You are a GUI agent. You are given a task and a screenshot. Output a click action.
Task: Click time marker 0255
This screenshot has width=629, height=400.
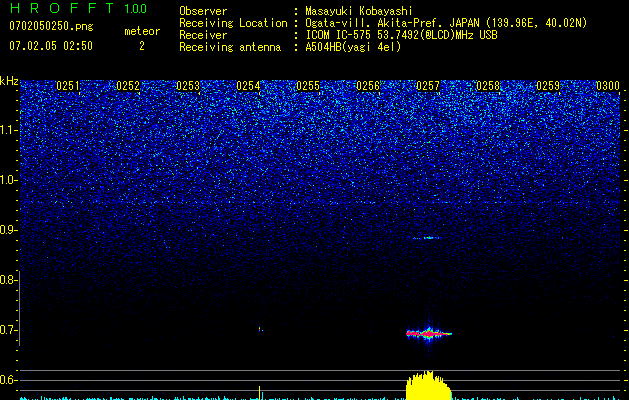[308, 86]
